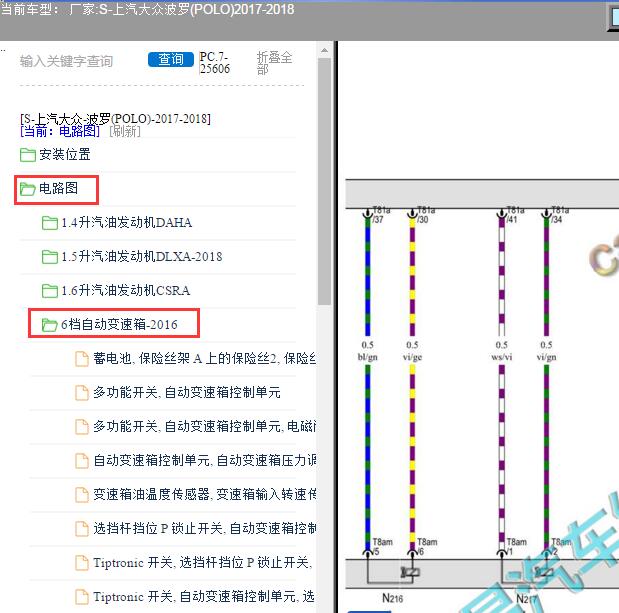
Task: Click connector label T8am/6
Action: click(427, 547)
